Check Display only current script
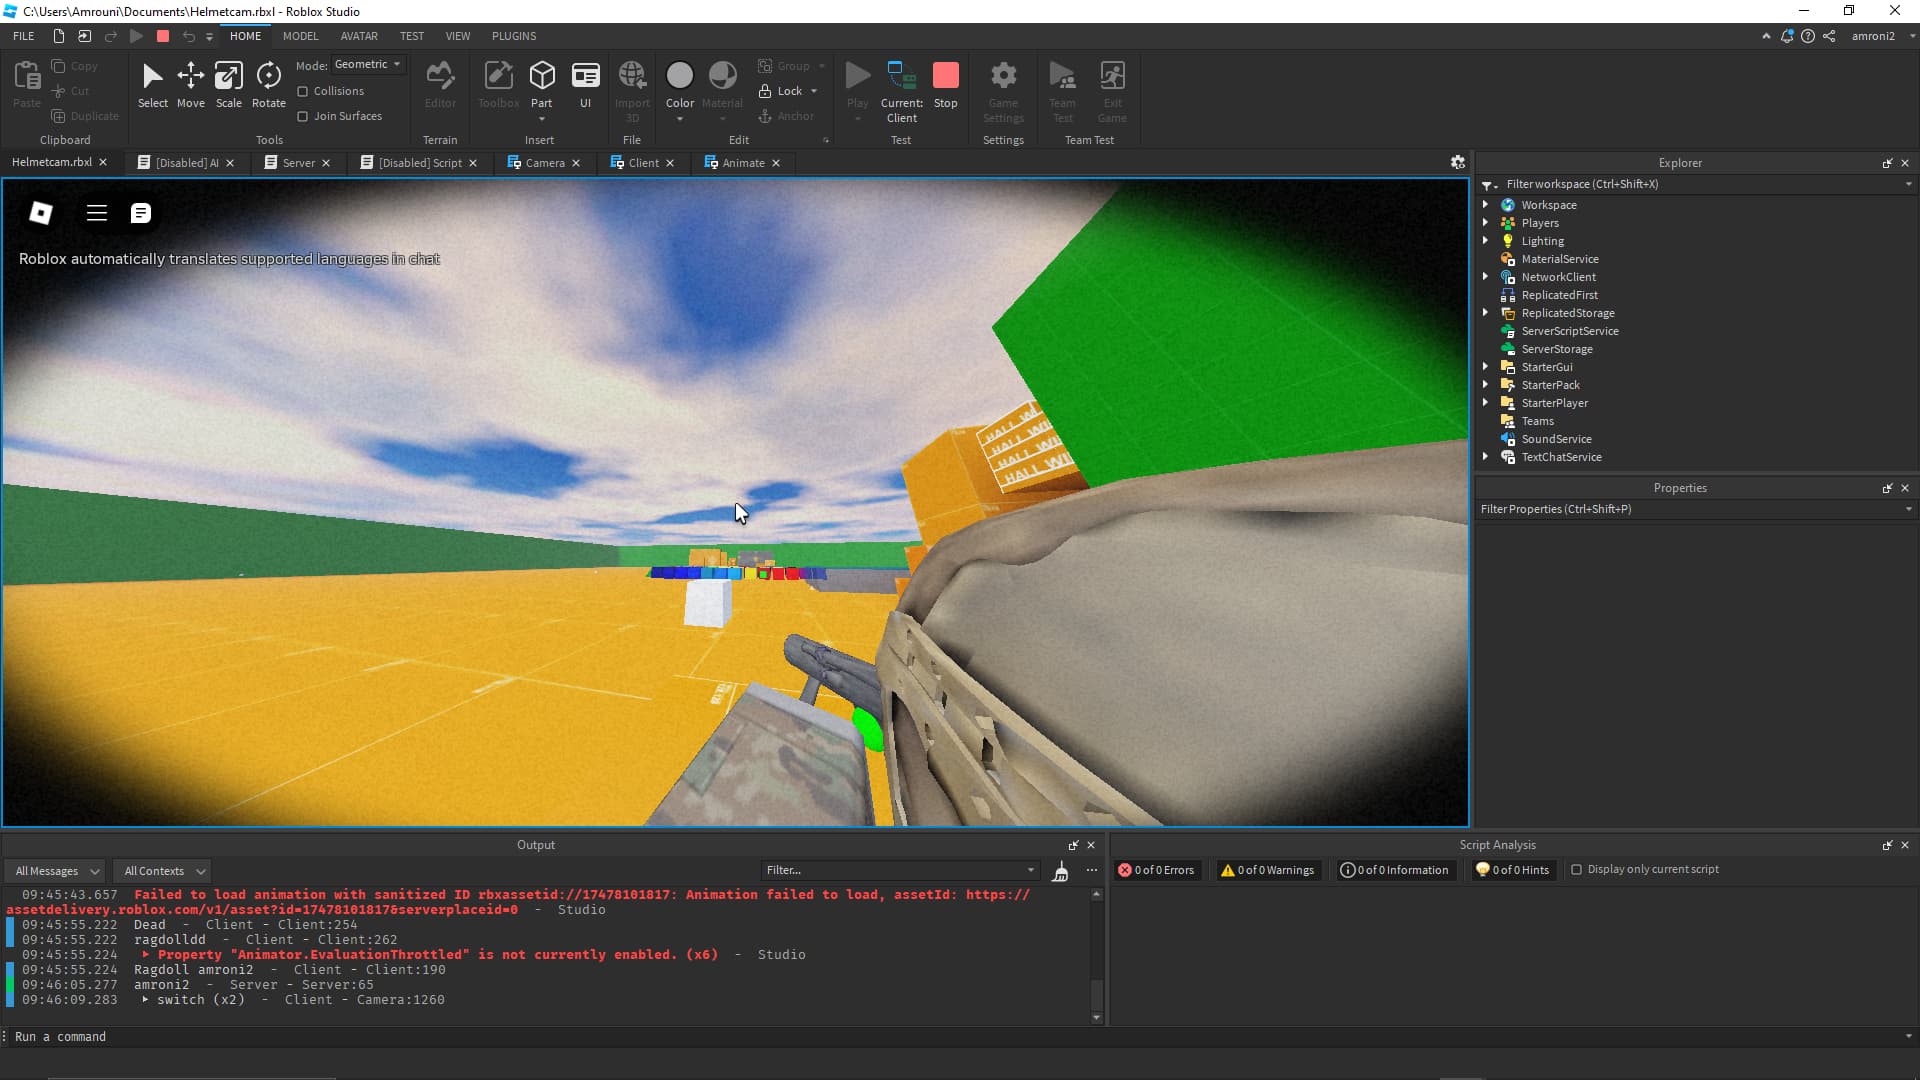 (1577, 870)
